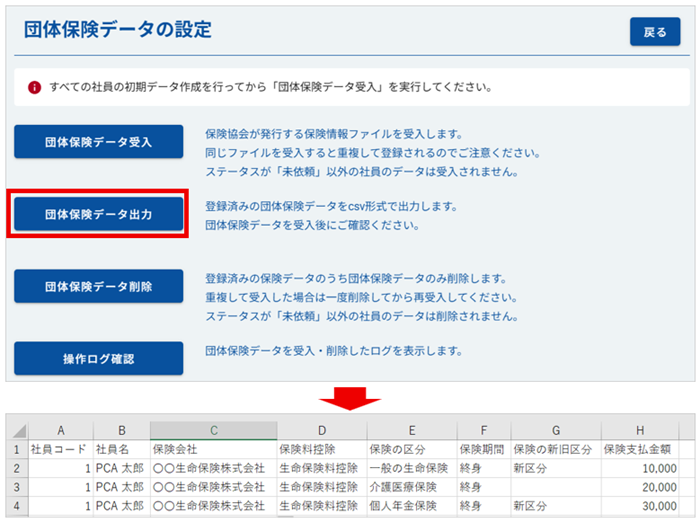Screen dimensions: 700x522
Task: Click the 団体保険データの設定 page heading
Action: pyautogui.click(x=118, y=29)
